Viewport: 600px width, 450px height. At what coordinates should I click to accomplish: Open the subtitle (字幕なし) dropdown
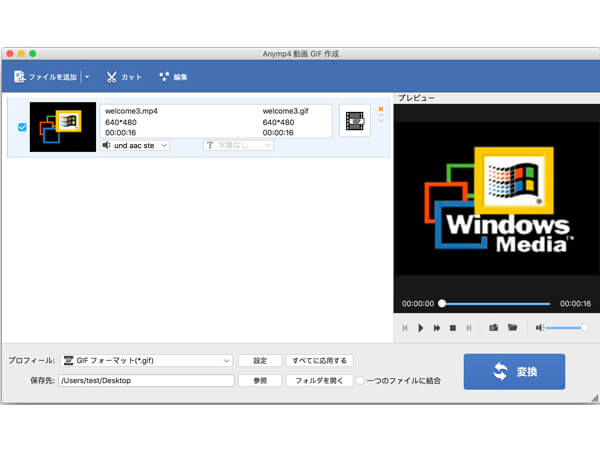238,145
